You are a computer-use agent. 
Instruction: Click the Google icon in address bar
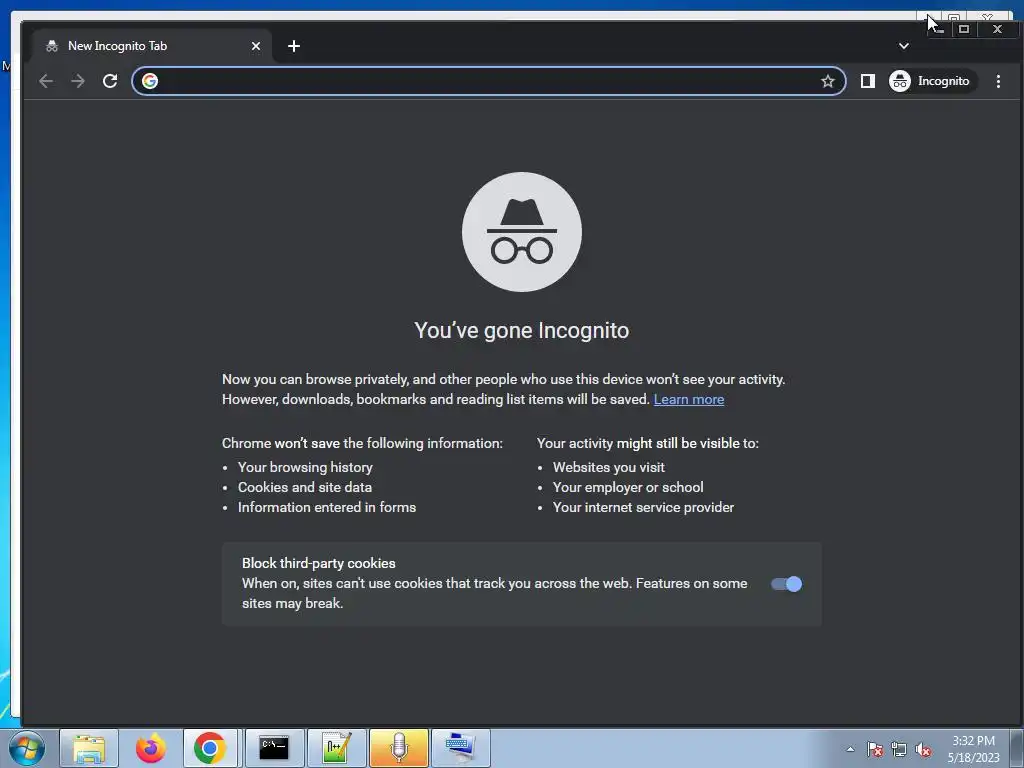[150, 81]
